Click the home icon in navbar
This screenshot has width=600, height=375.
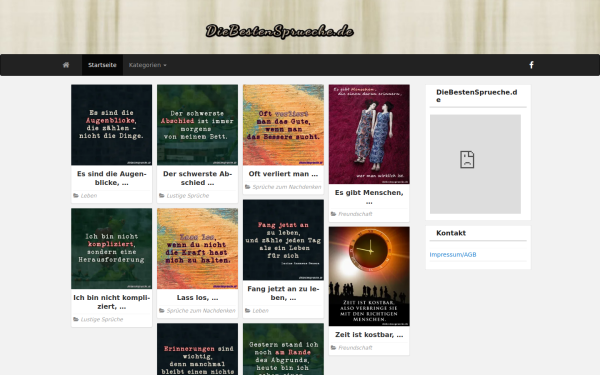[x=66, y=65]
